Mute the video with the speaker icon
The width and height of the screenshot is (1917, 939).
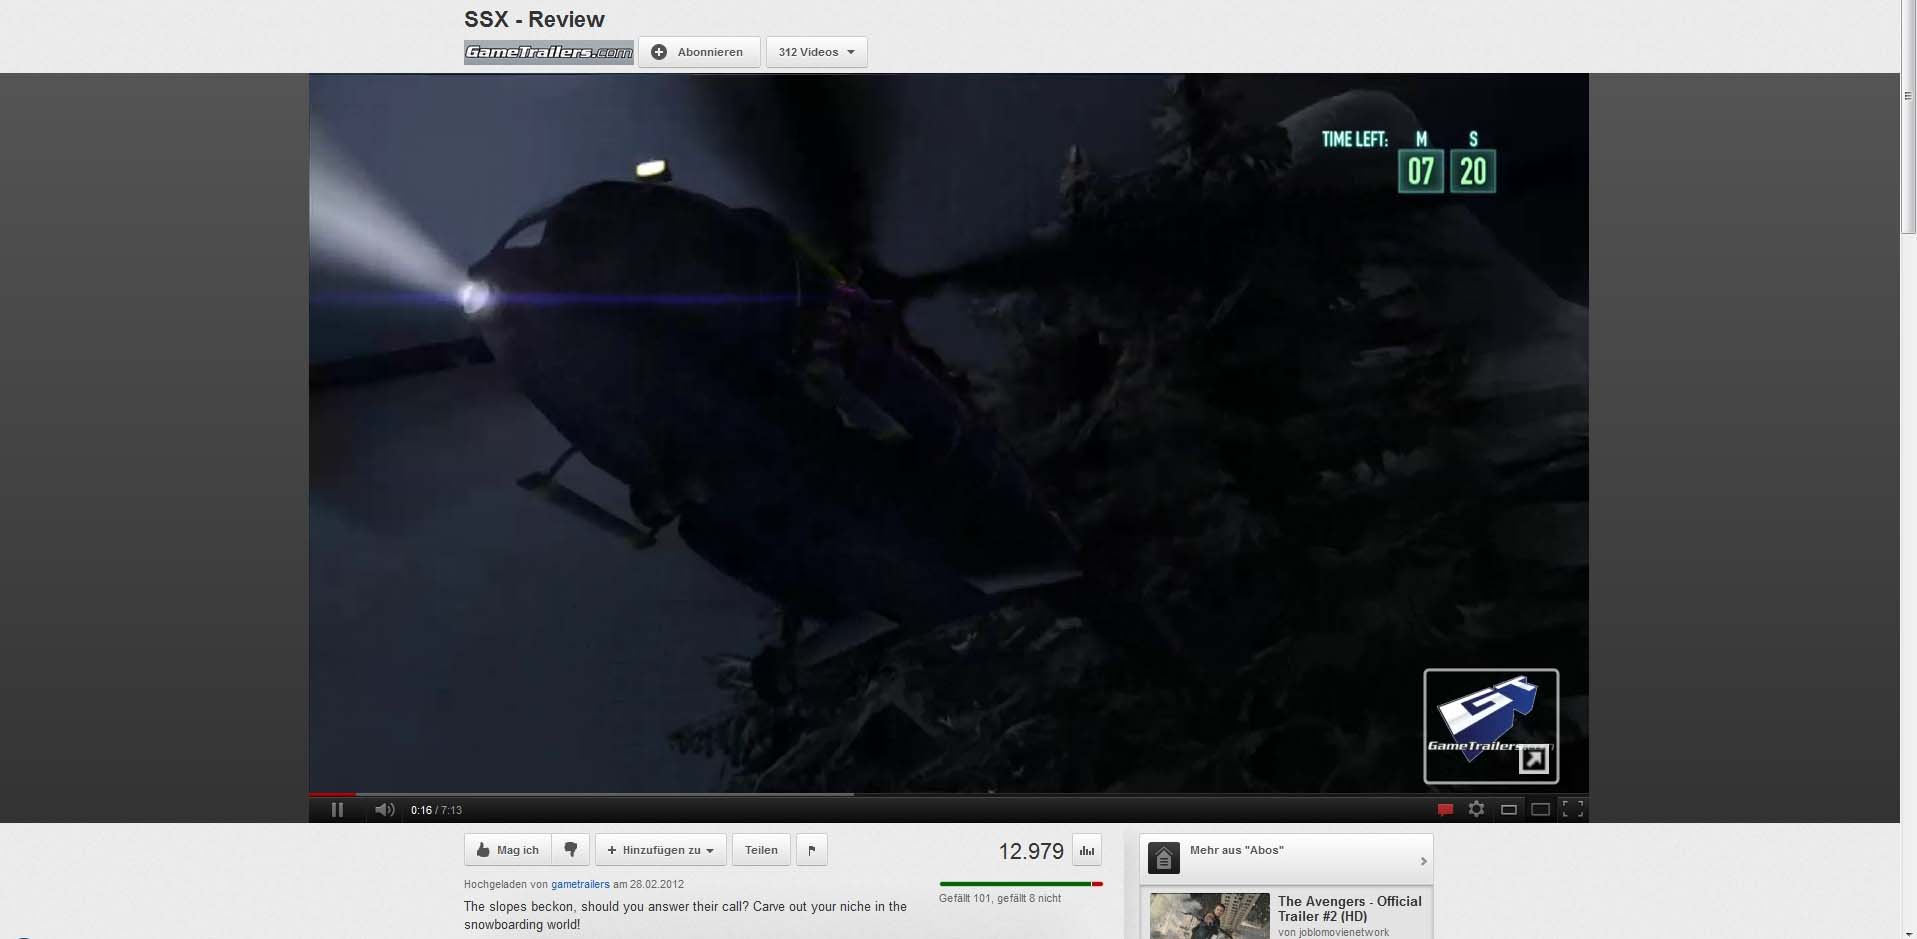click(384, 810)
